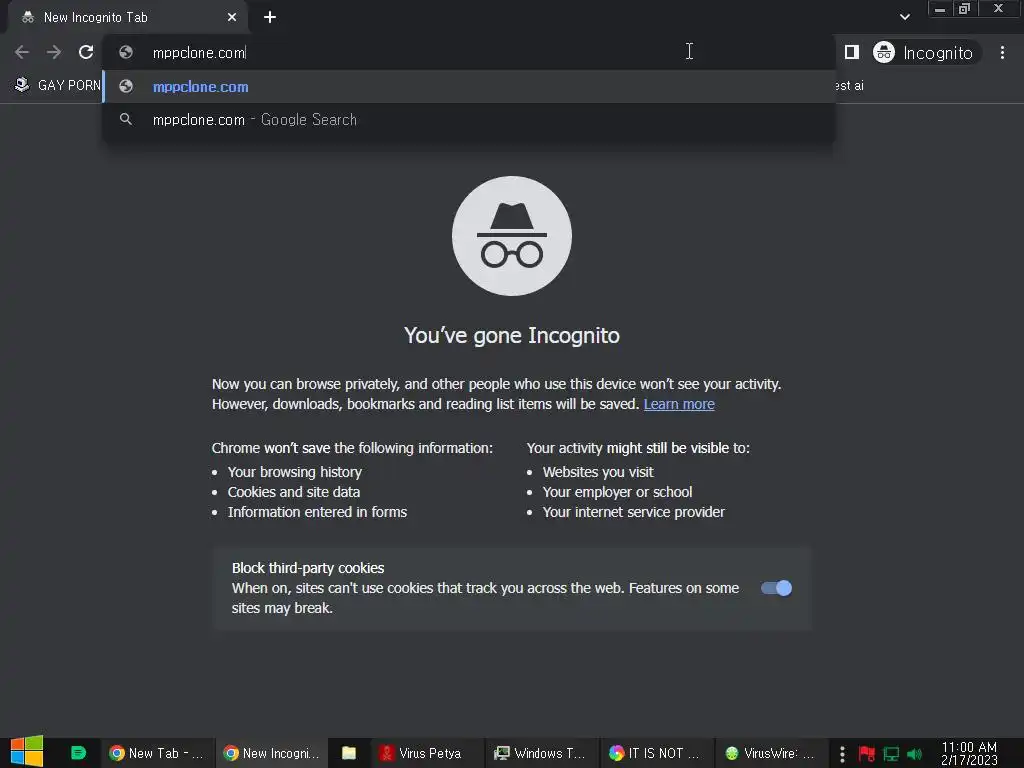The image size is (1024, 768).
Task: Click the 'Your browsing history' list item
Action: [295, 472]
